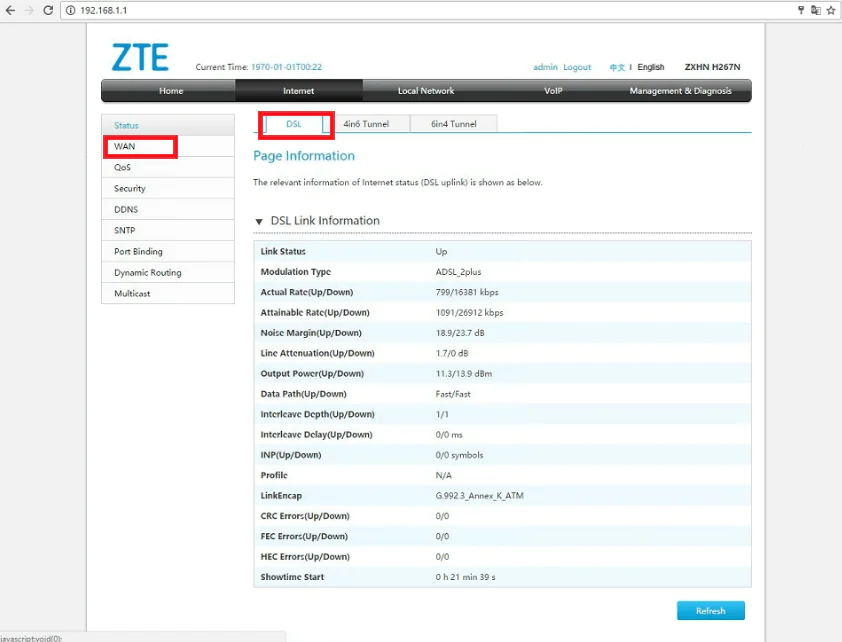Click the browser forward arrow
Image resolution: width=842 pixels, height=642 pixels.
(28, 10)
